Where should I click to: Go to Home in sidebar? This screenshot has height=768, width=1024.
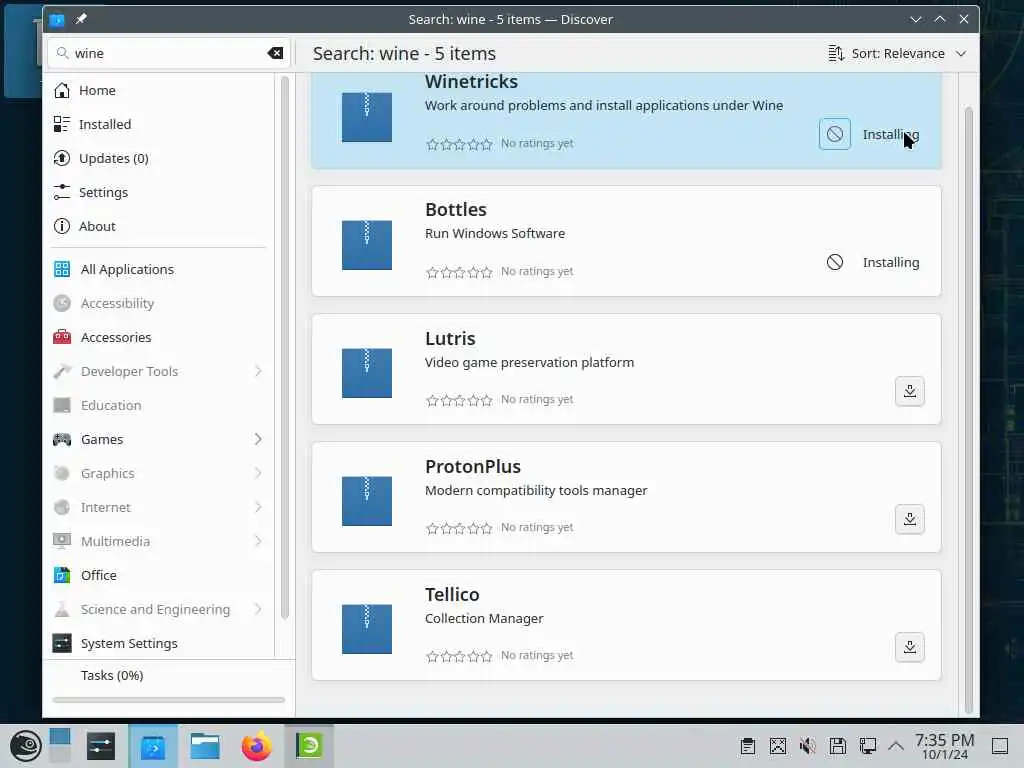click(x=160, y=90)
